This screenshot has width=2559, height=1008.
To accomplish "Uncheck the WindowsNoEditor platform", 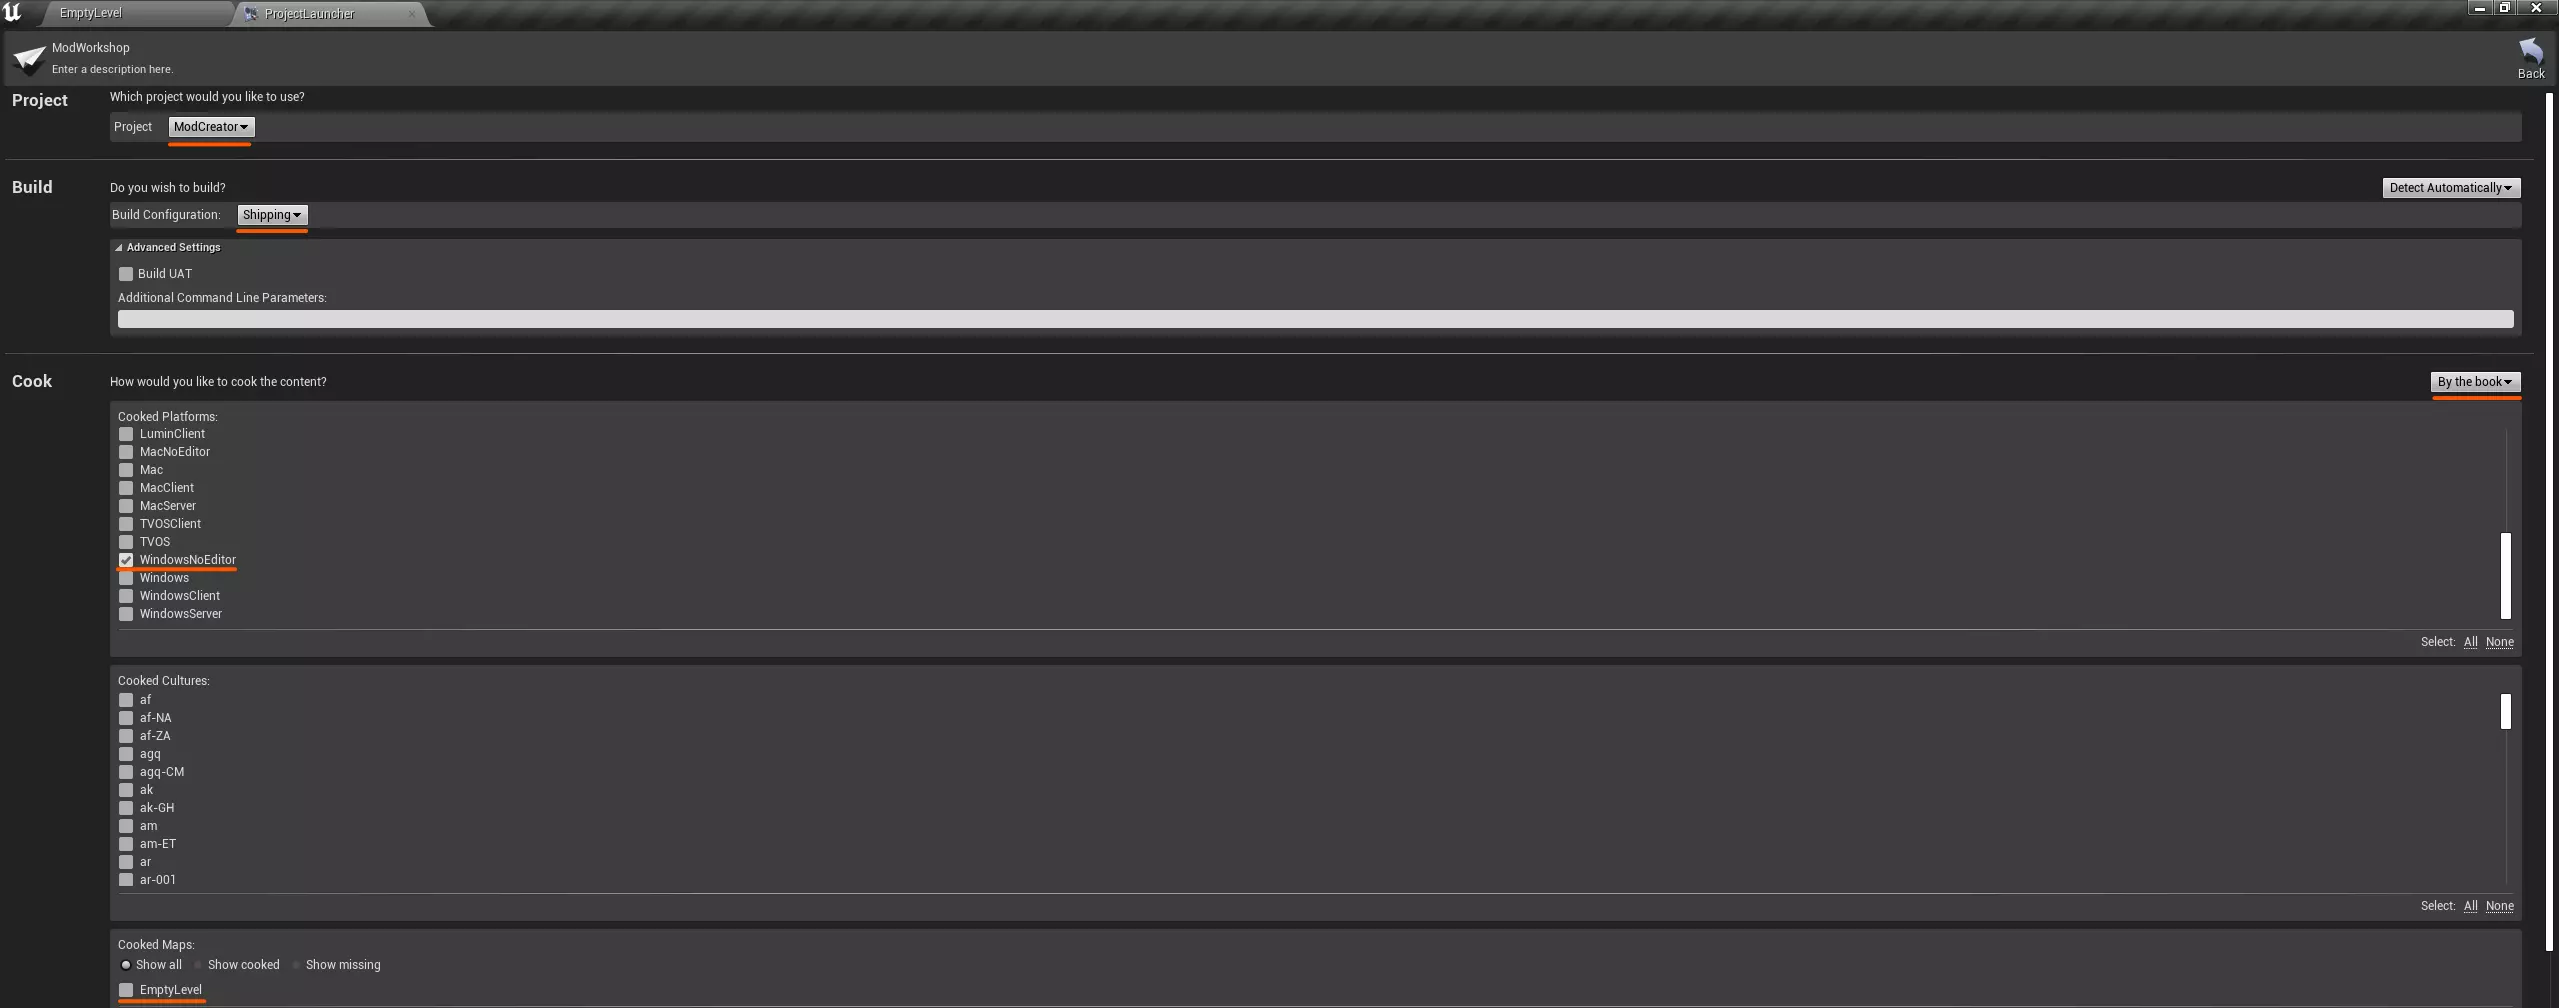I will pos(126,560).
